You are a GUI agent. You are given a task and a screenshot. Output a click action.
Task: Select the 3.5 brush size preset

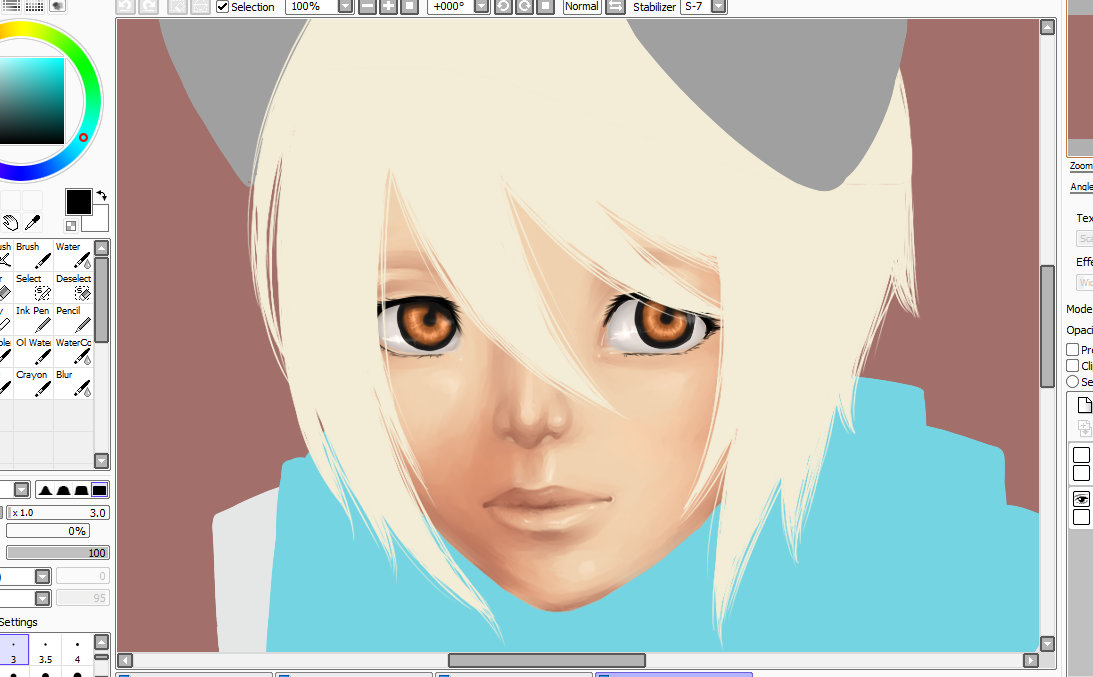pyautogui.click(x=45, y=652)
